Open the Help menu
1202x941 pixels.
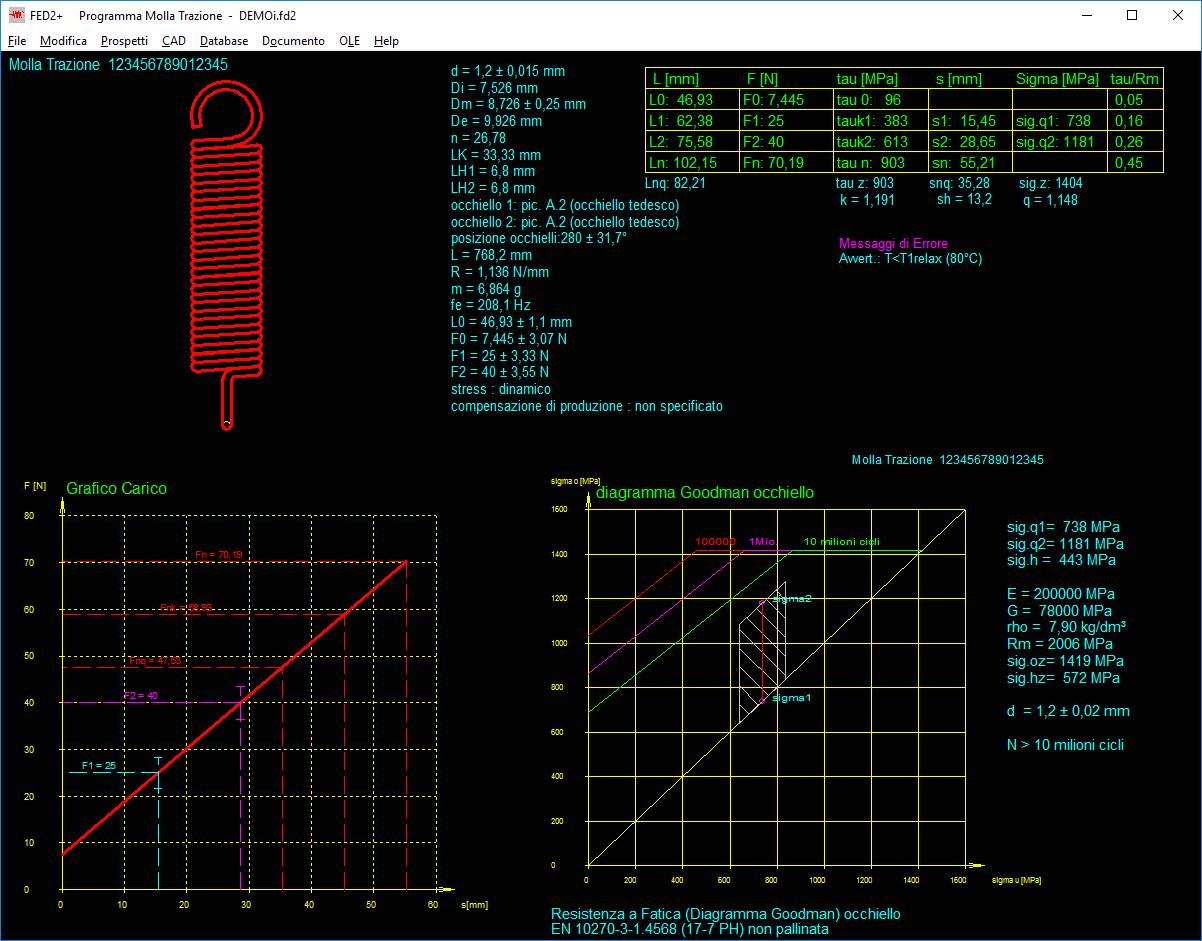pos(386,41)
